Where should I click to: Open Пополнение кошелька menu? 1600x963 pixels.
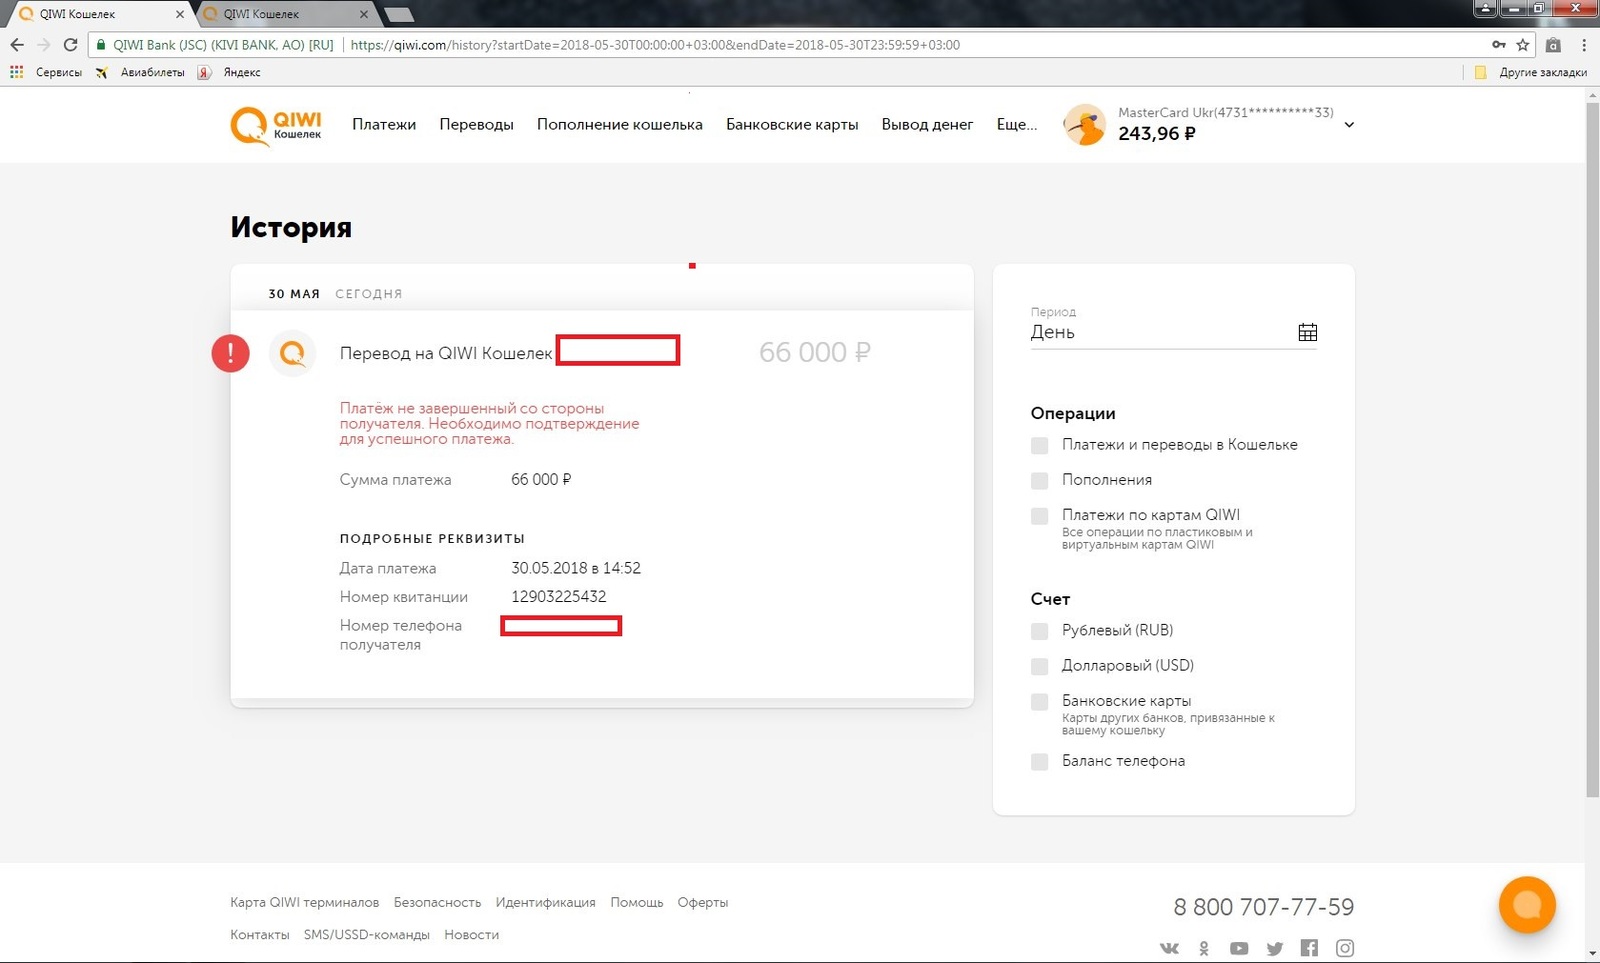coord(620,124)
